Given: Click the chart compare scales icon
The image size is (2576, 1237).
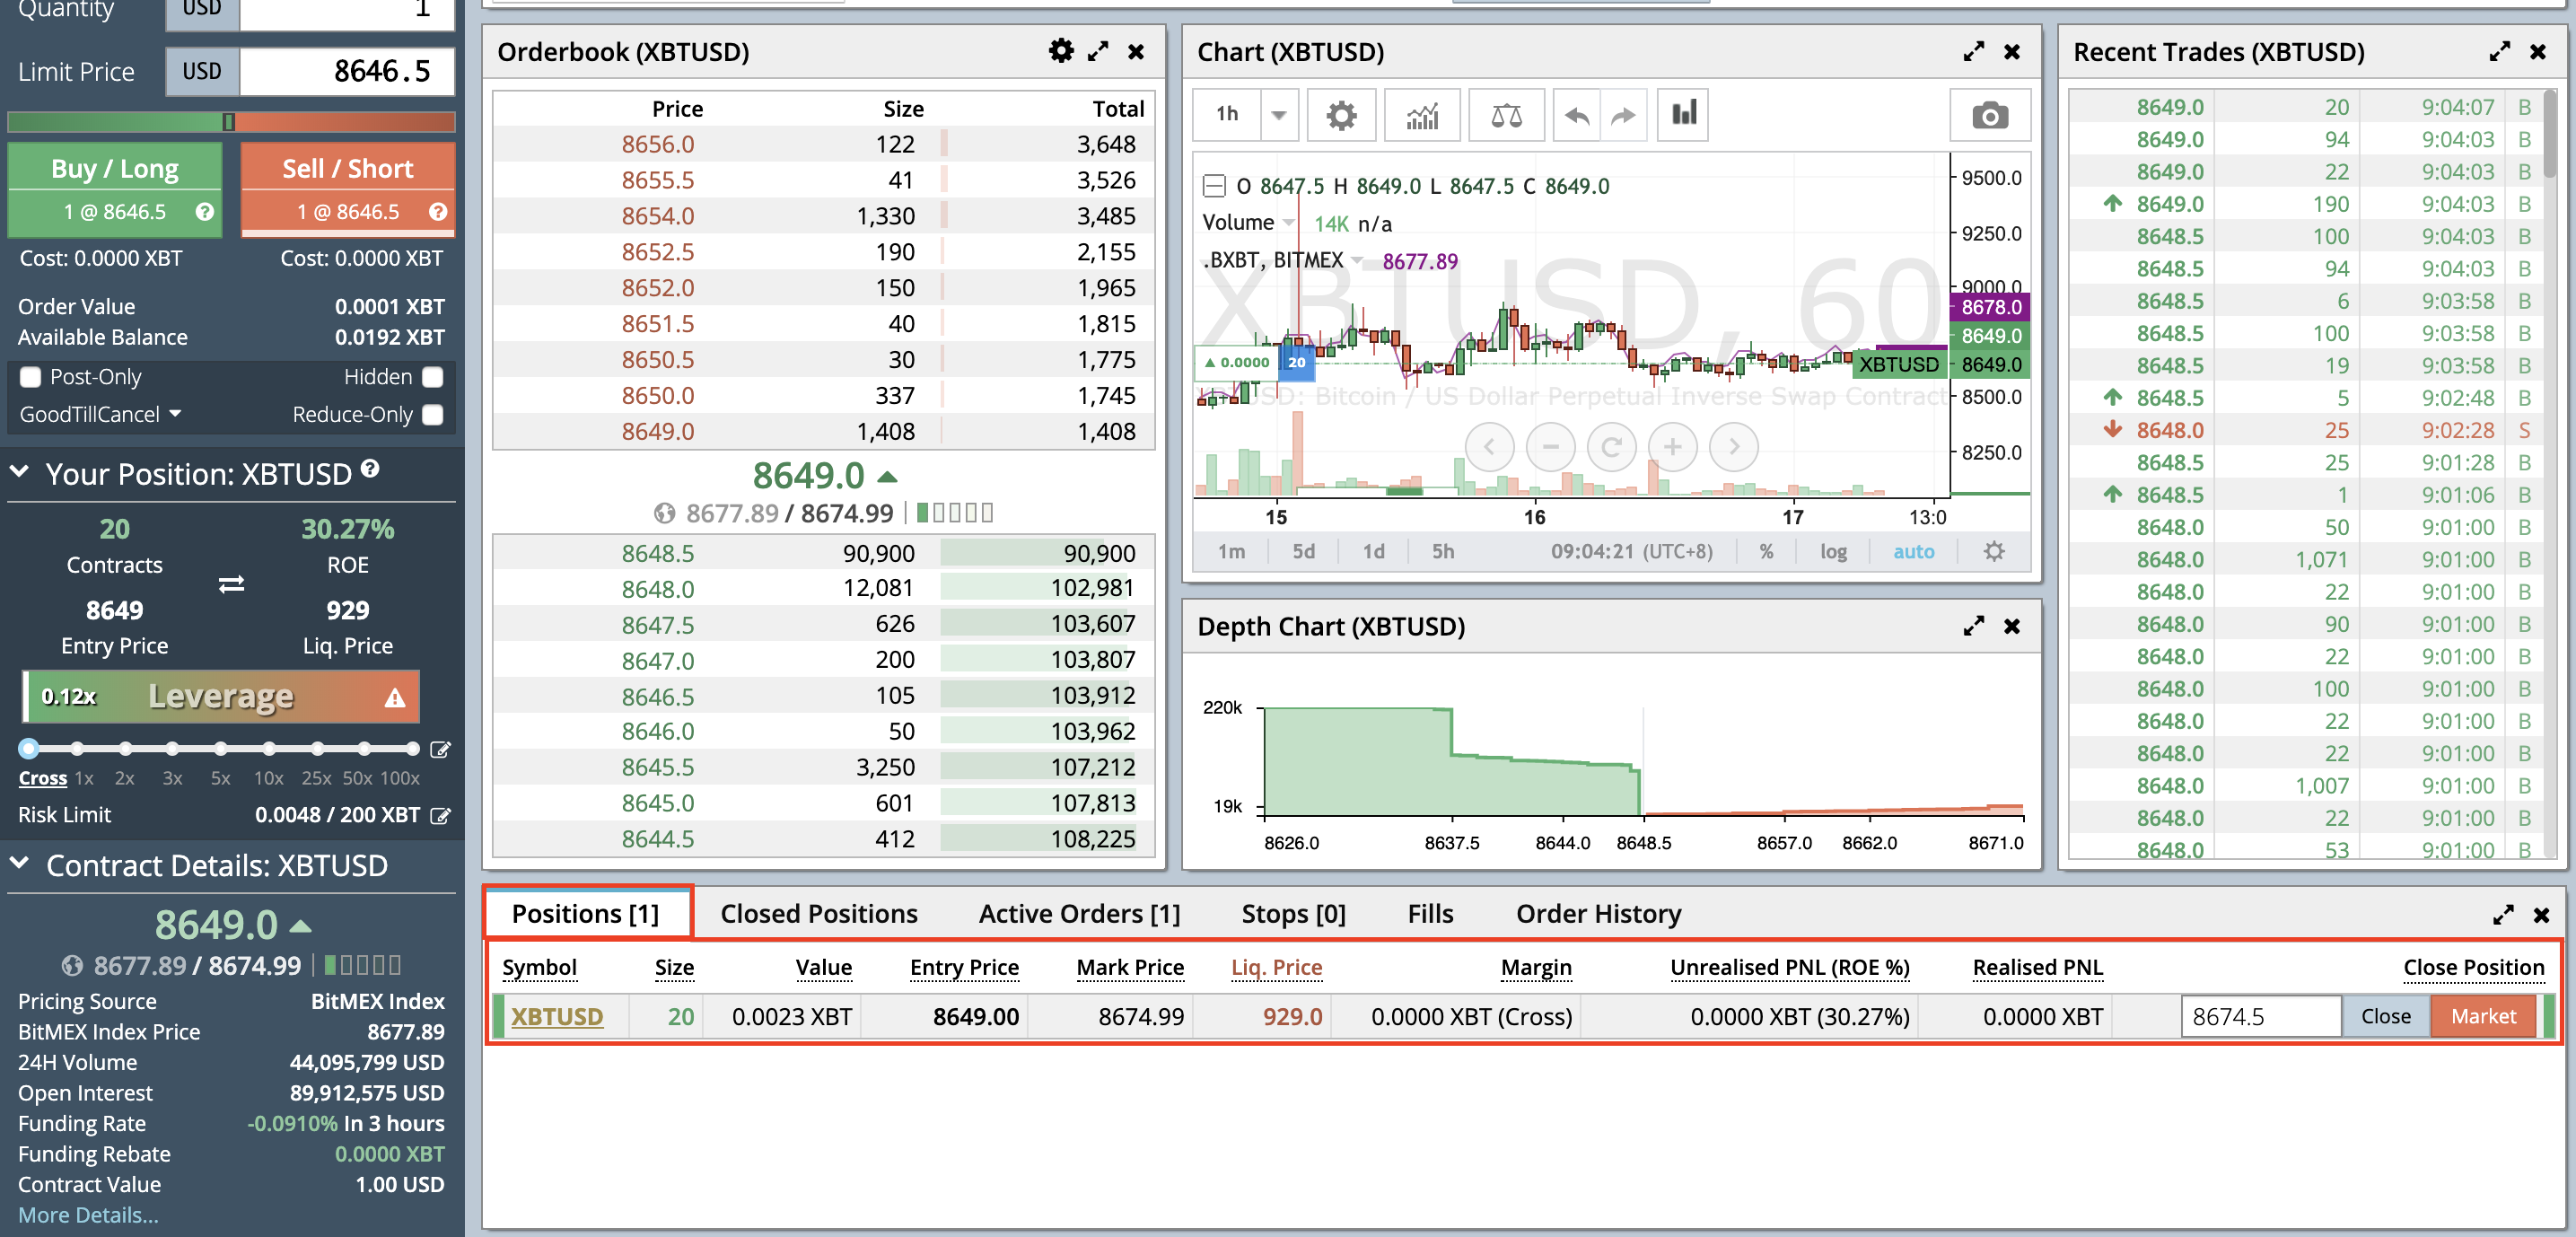Looking at the screenshot, I should [x=1505, y=115].
